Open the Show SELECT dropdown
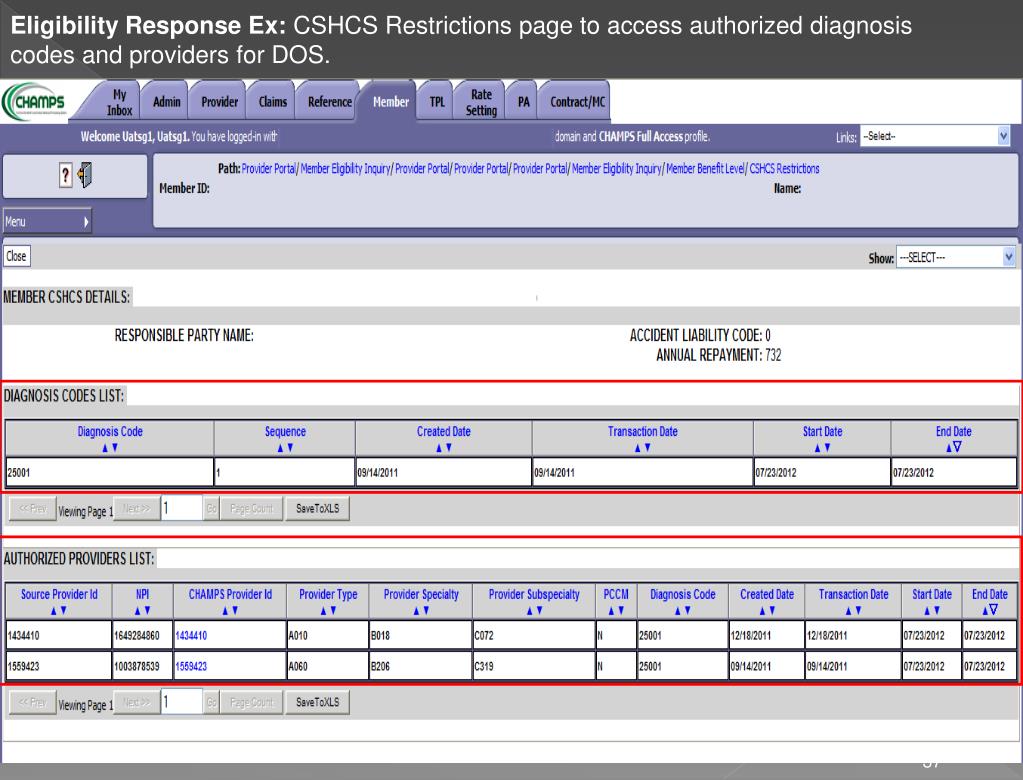 [x=956, y=257]
